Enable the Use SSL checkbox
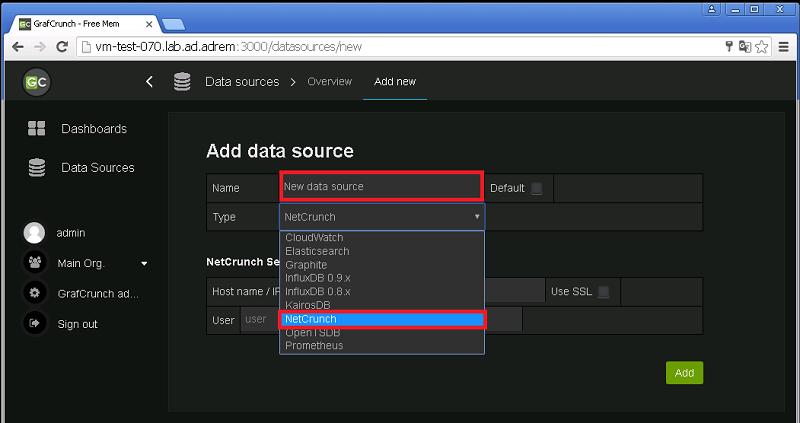The image size is (800, 423). point(604,292)
